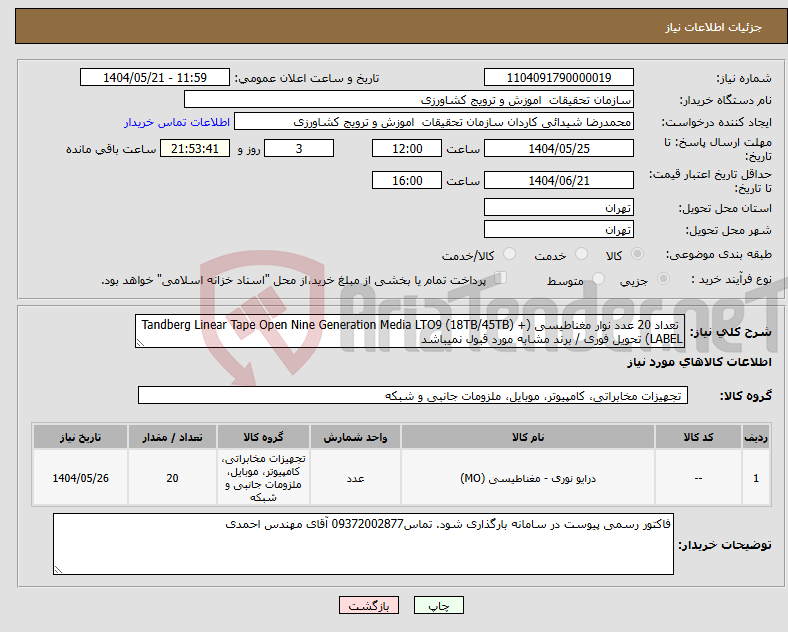Click the نام کالا column header
The width and height of the screenshot is (788, 632).
pyautogui.click(x=528, y=437)
